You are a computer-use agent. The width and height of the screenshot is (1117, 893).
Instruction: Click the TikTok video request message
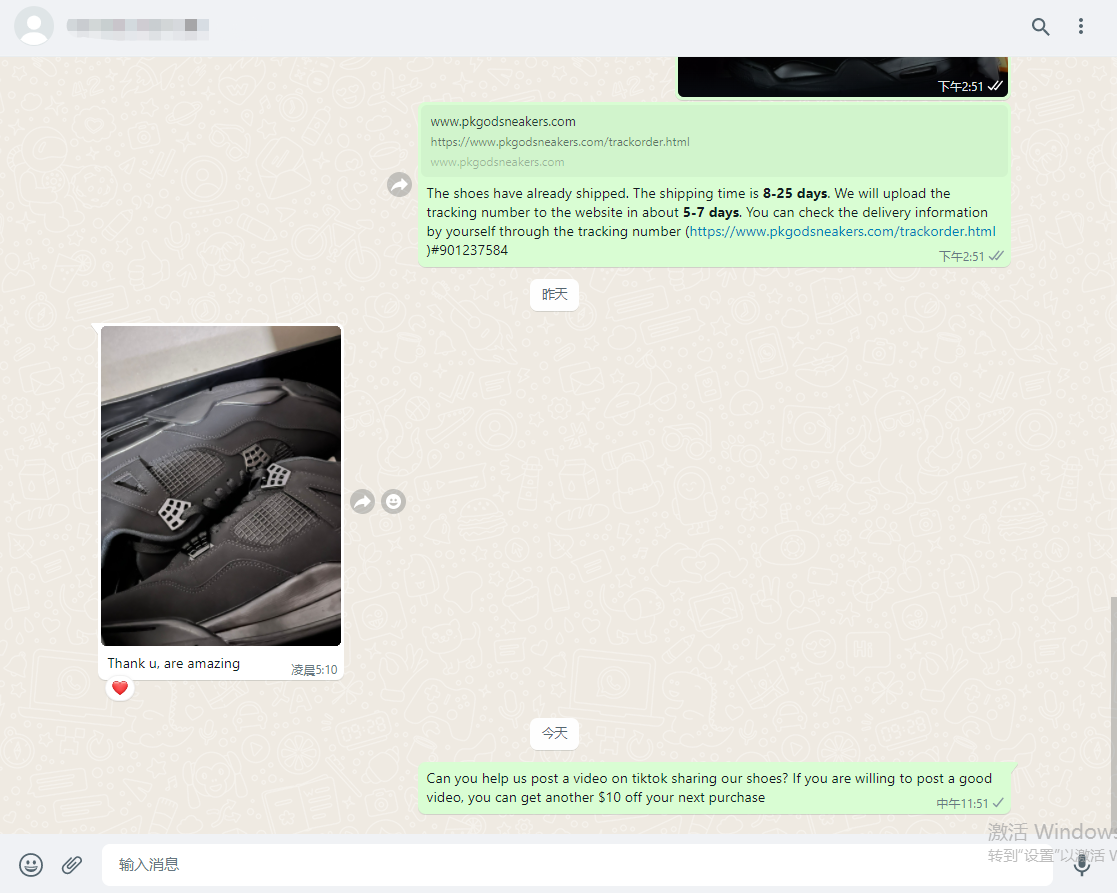709,788
